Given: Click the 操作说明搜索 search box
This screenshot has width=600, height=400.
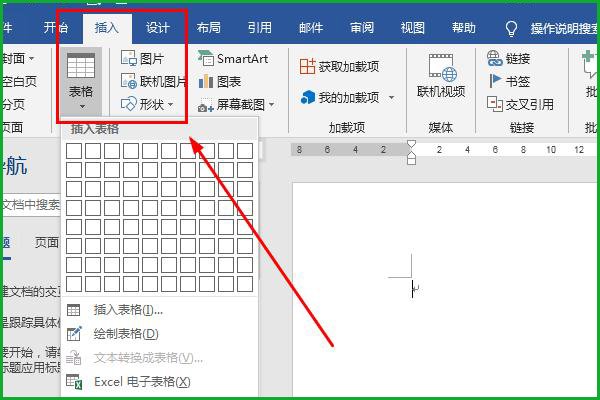Looking at the screenshot, I should [564, 28].
